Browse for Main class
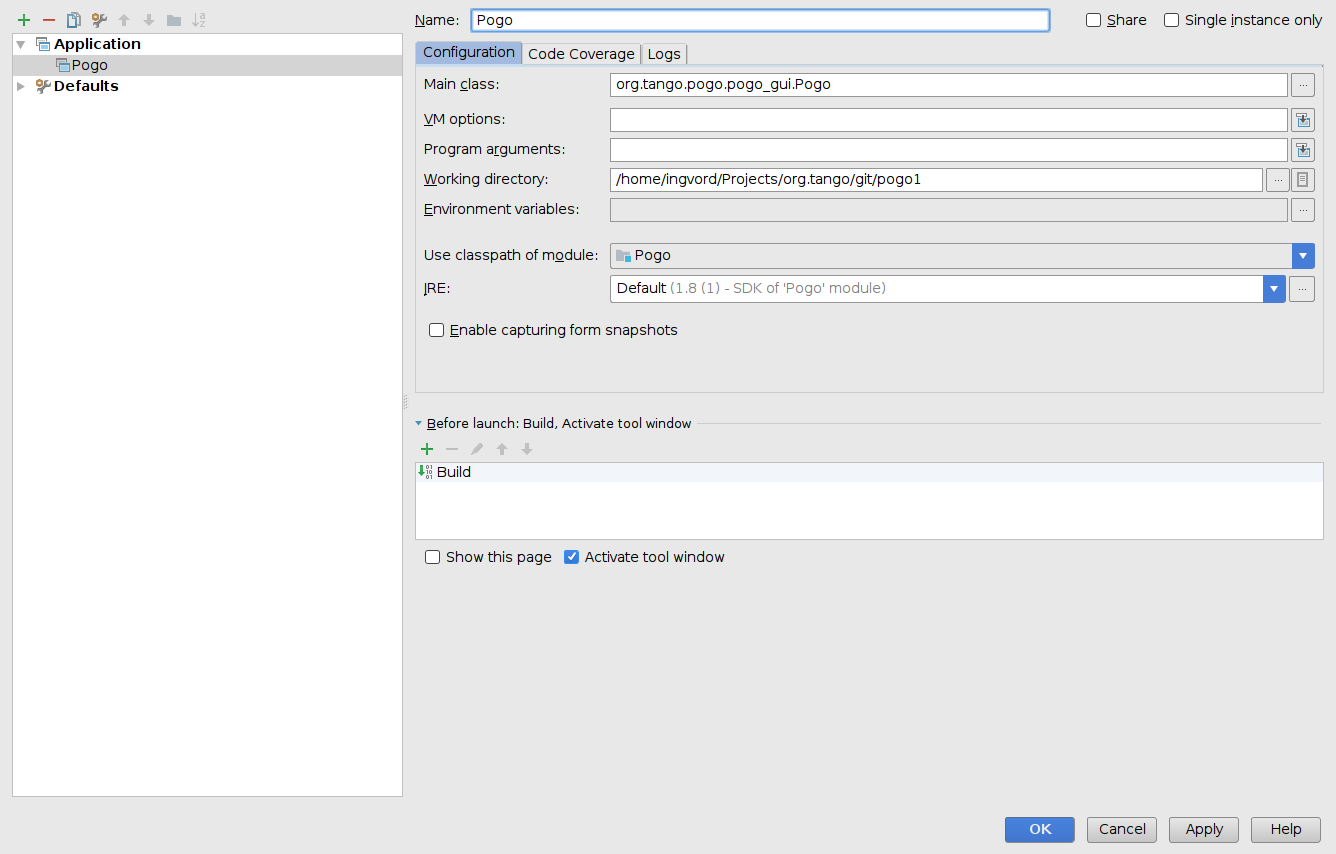 tap(1302, 85)
